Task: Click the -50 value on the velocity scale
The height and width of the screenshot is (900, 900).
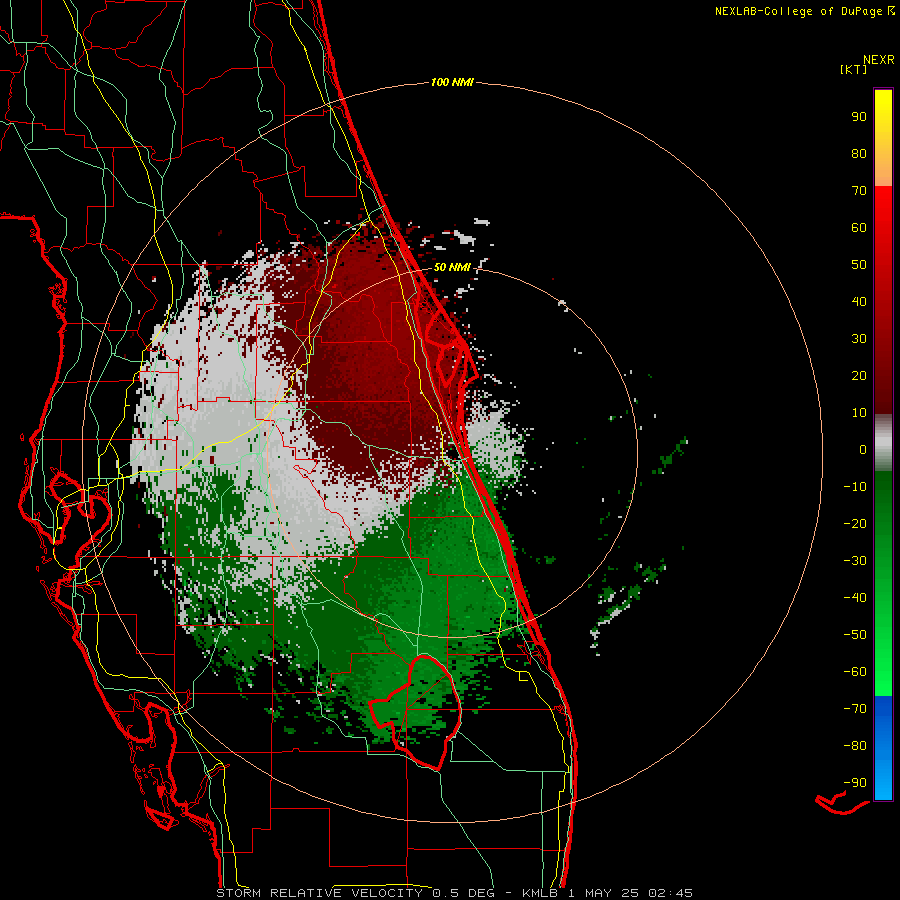Action: coord(855,635)
